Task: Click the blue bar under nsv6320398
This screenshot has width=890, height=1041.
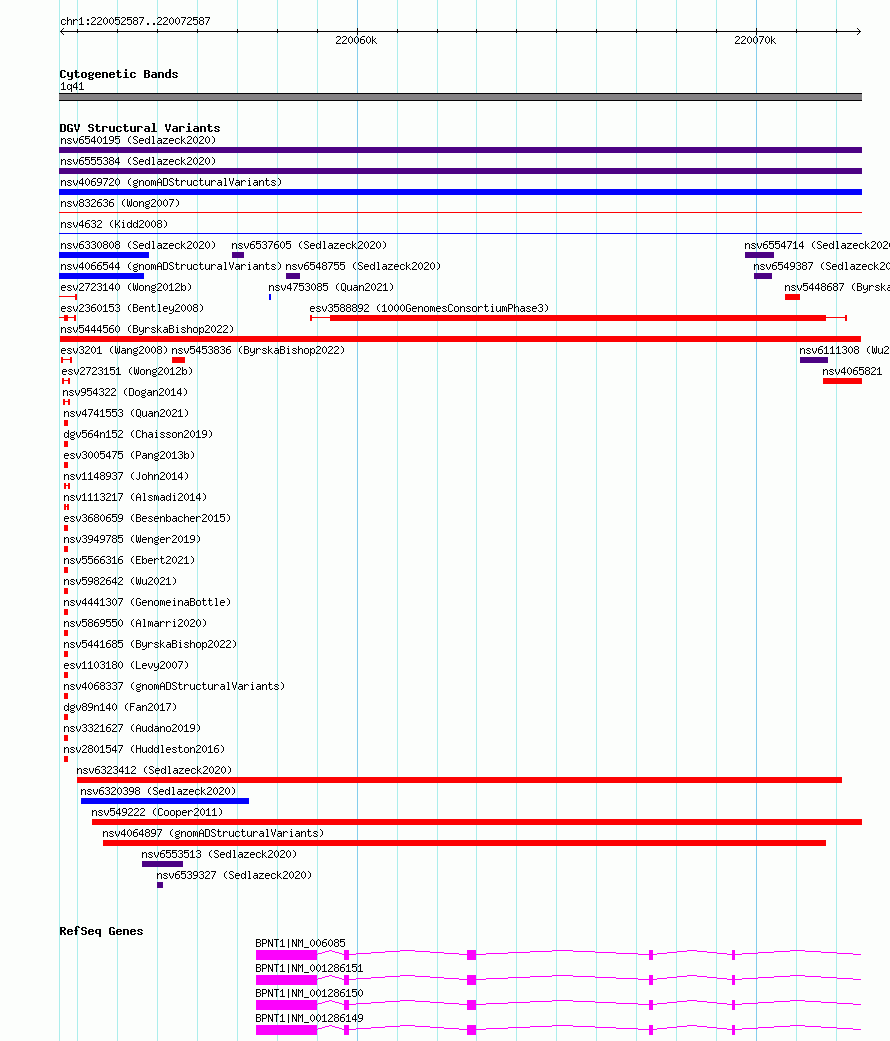Action: (x=165, y=801)
